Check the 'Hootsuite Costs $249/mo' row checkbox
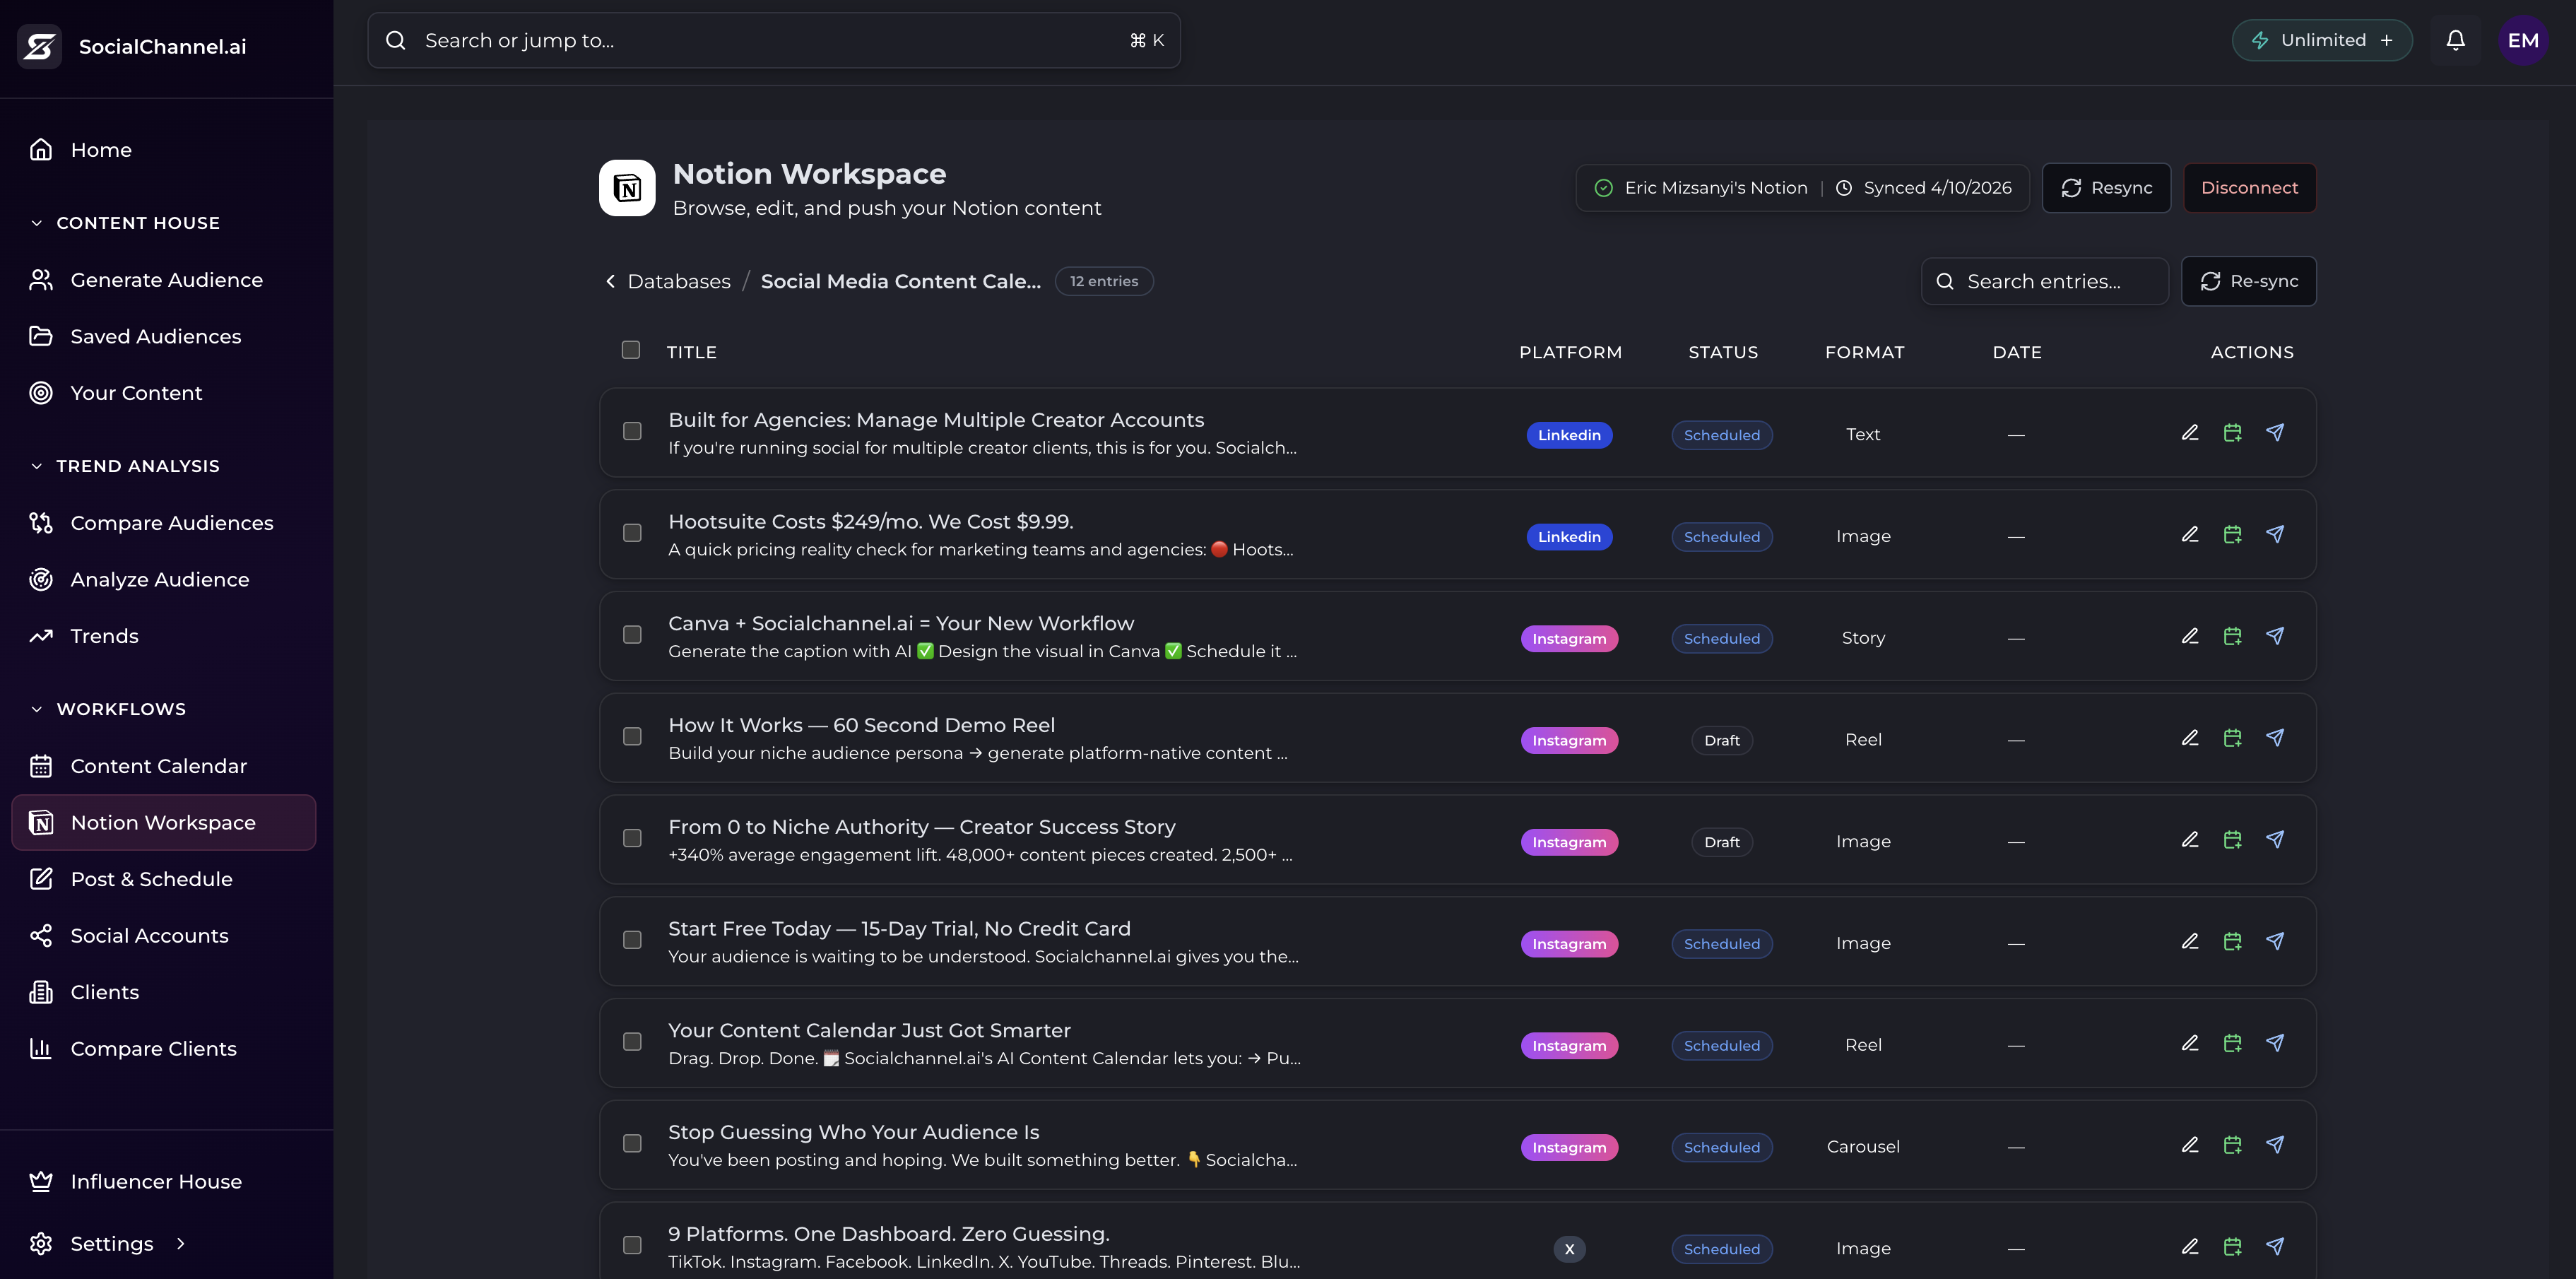The height and width of the screenshot is (1279, 2576). [x=632, y=533]
